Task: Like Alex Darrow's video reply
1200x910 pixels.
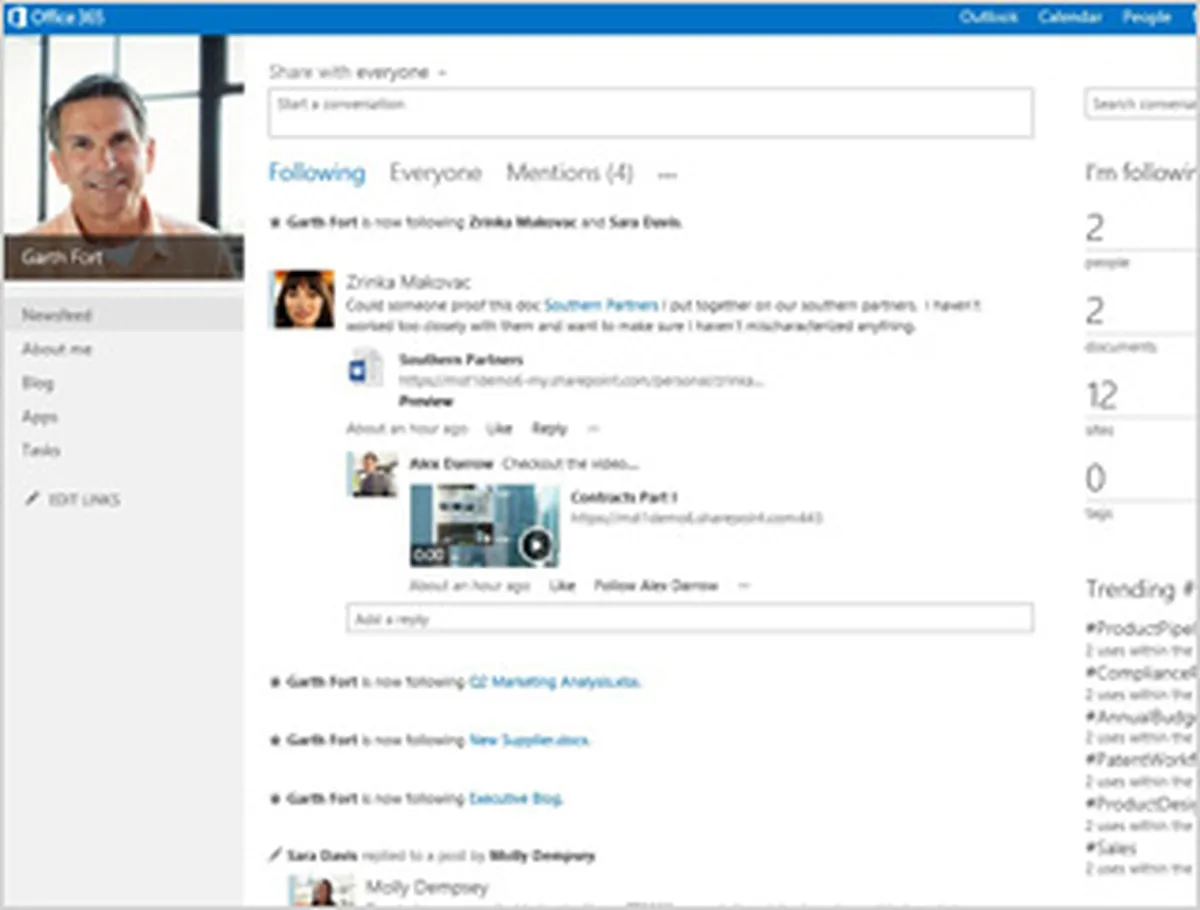Action: coord(562,586)
